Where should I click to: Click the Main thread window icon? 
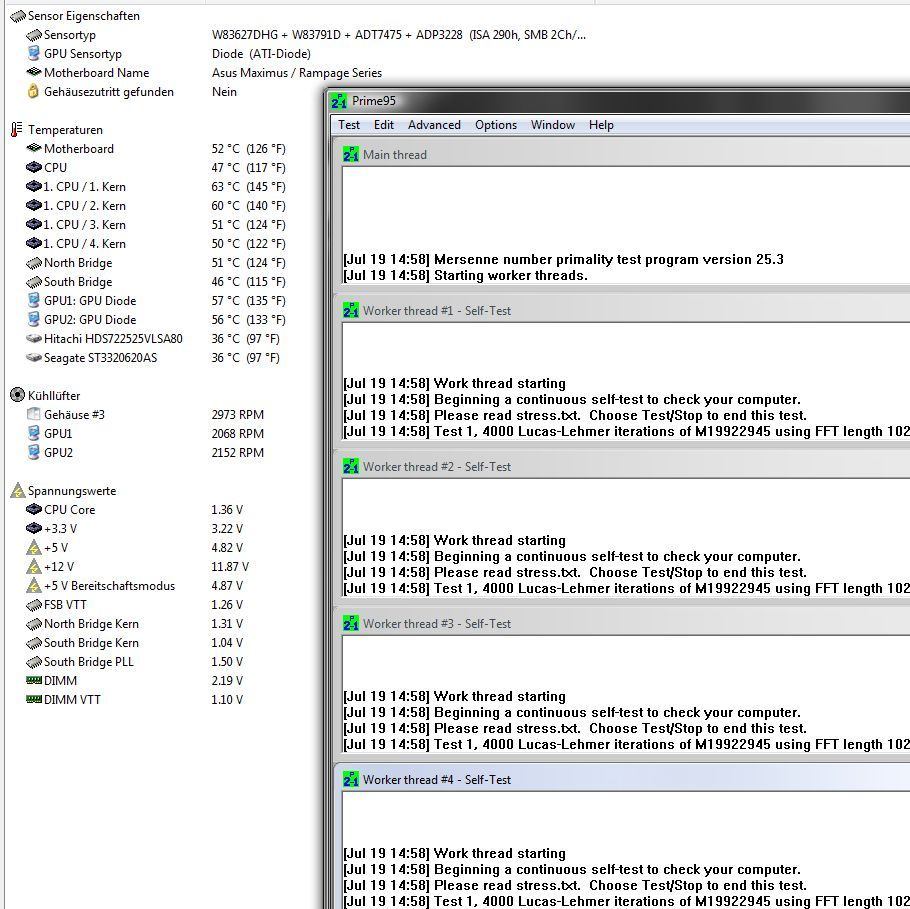(x=351, y=154)
